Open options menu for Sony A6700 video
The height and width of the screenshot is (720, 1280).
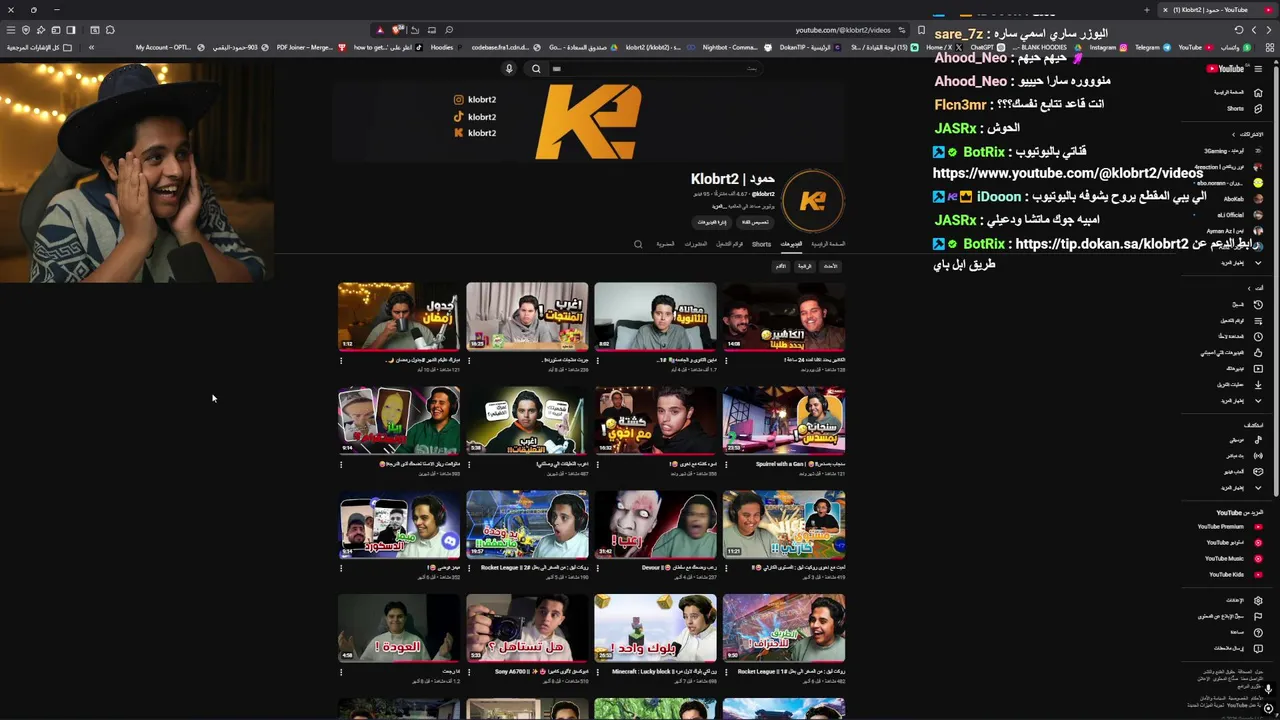[469, 671]
